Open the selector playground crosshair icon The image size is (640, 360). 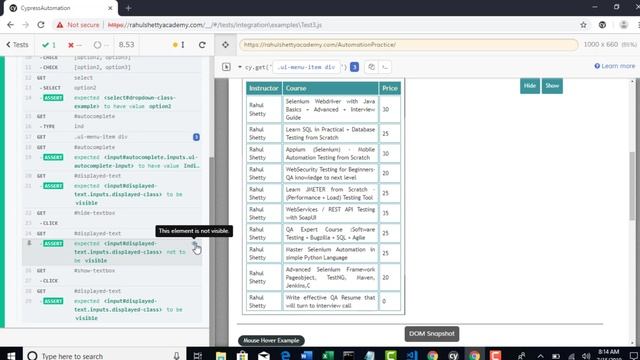click(225, 45)
